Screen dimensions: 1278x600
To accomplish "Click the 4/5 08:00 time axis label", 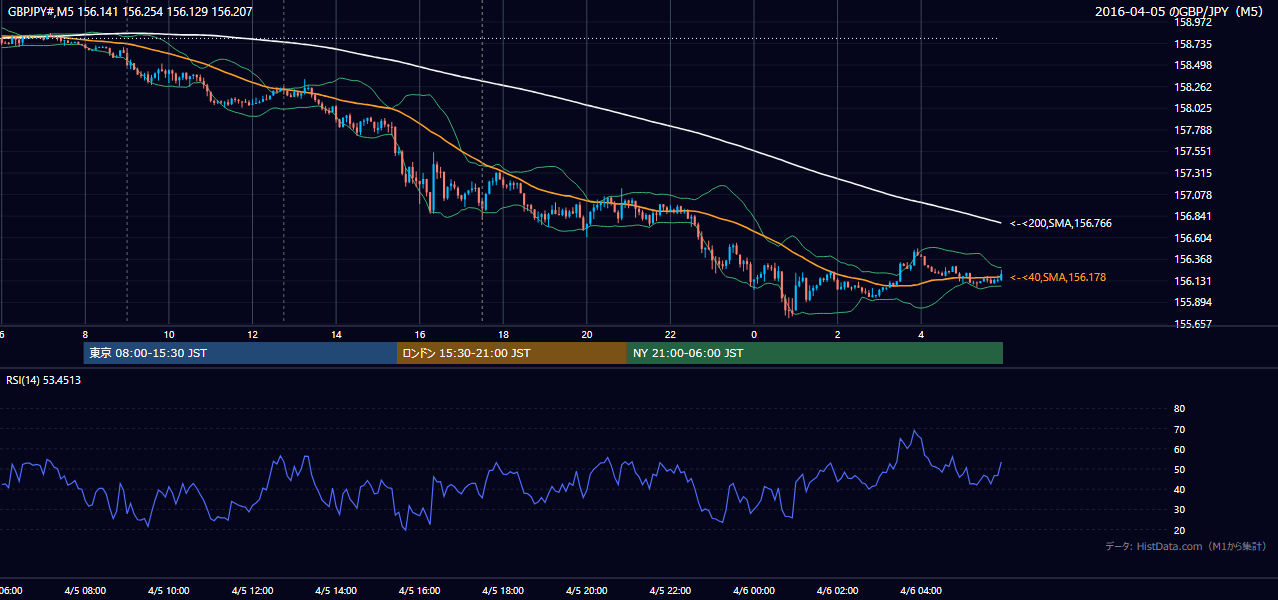I will click(x=85, y=591).
